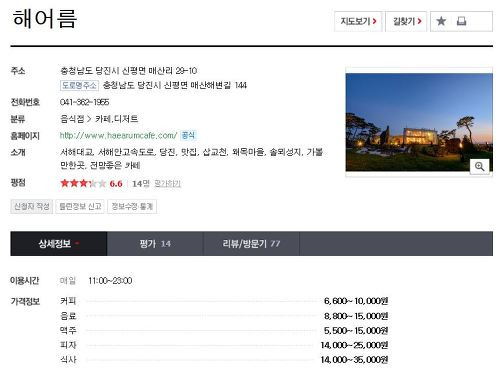Viewport: 500px width, 375px height.
Task: Click the phone number 041-362-1955
Action: 85,102
